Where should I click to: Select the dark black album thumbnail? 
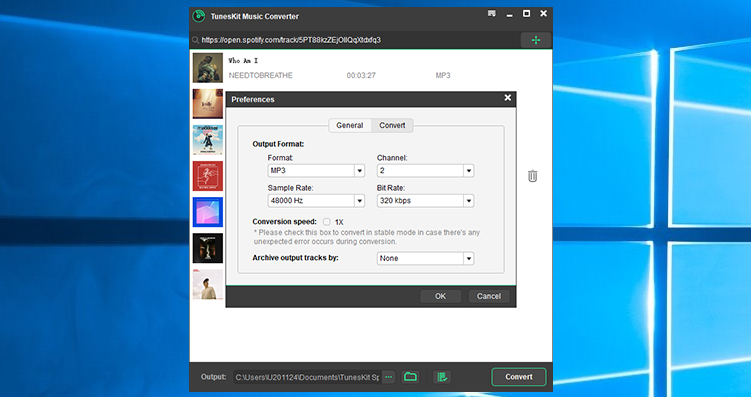208,248
